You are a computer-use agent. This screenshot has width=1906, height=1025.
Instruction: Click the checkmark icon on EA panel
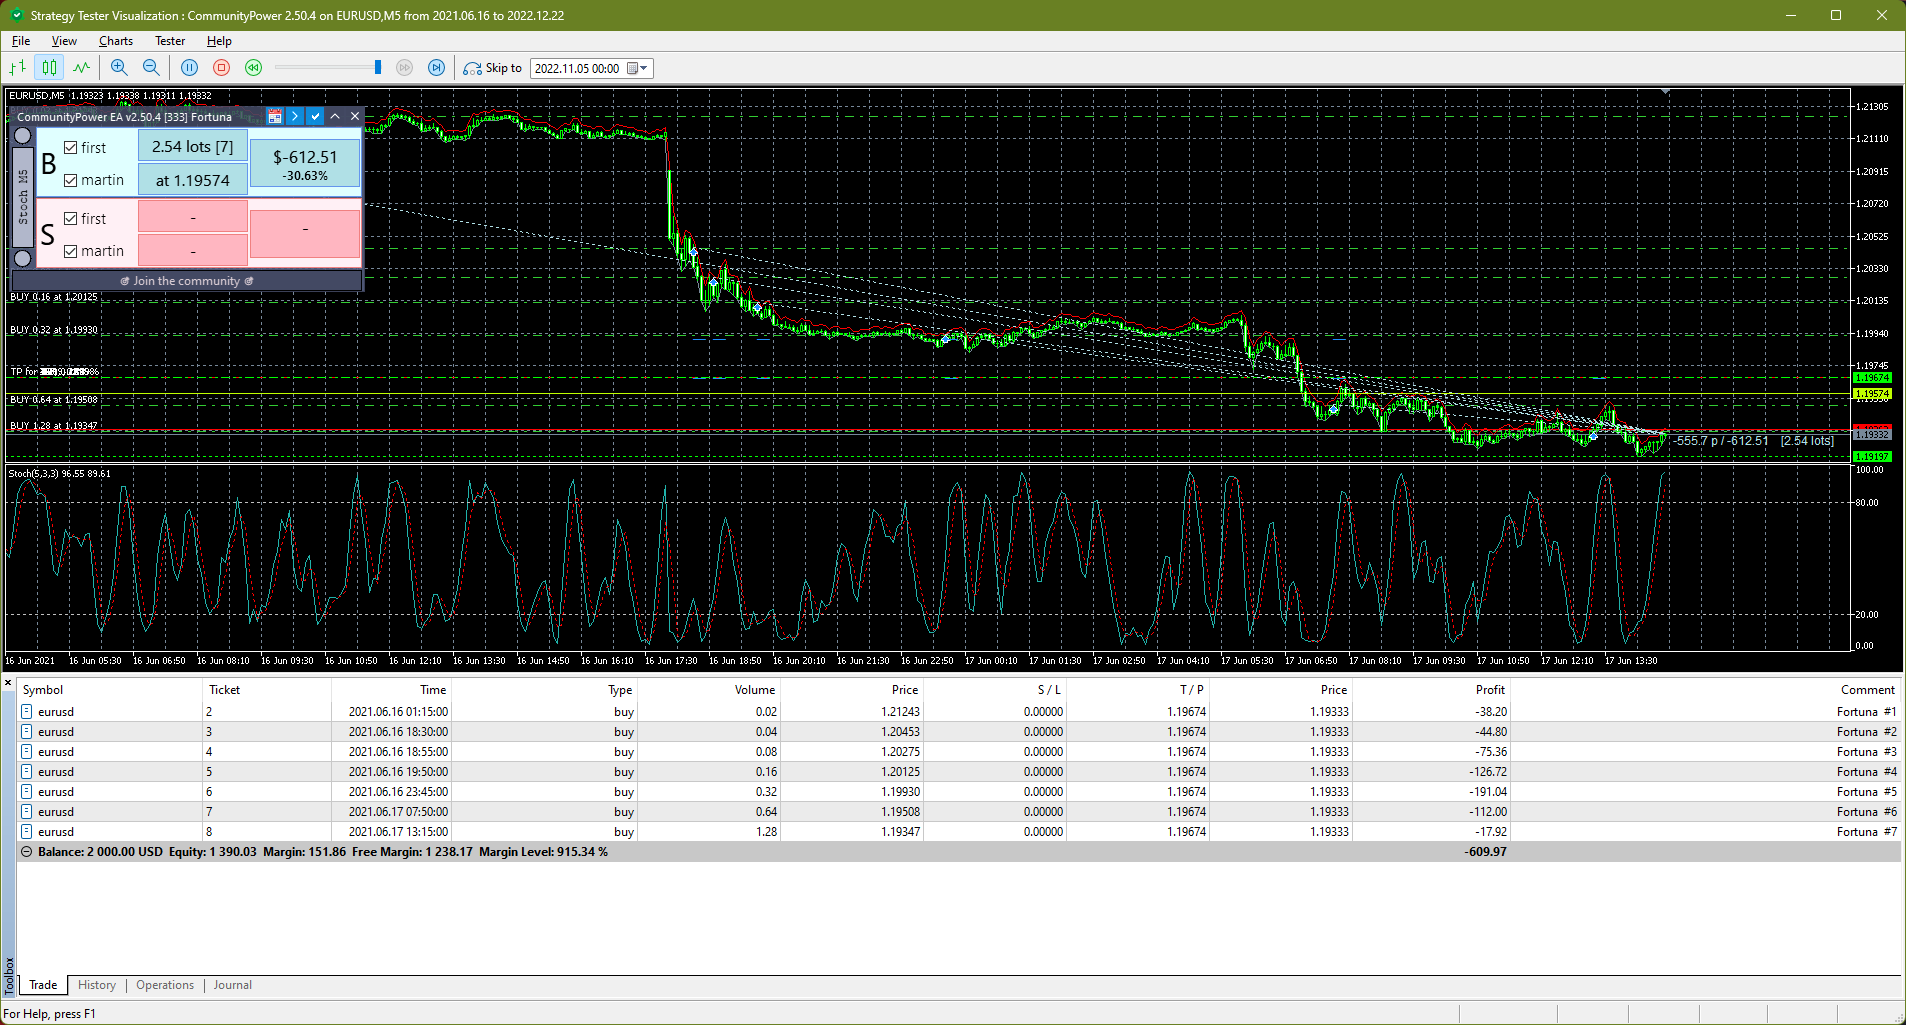pos(315,117)
